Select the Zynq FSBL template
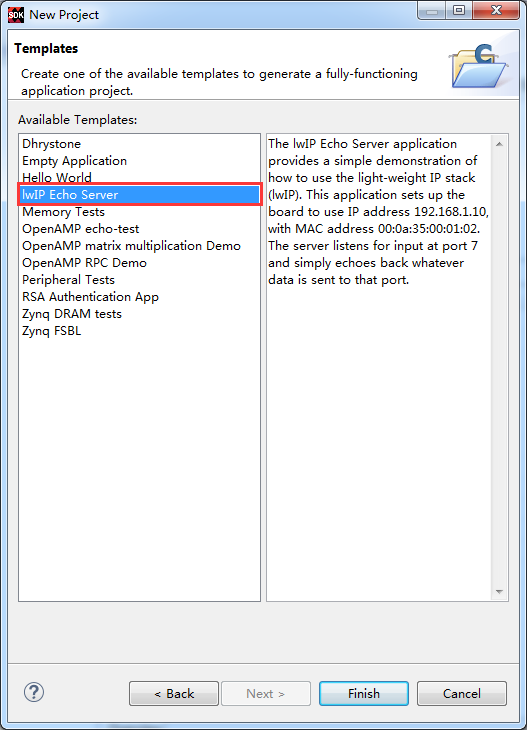The height and width of the screenshot is (730, 527). point(140,331)
